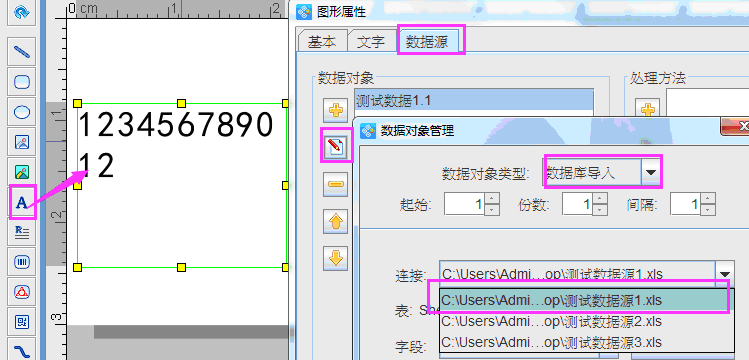Decrease the 起始 value with the down stepper

[492, 210]
